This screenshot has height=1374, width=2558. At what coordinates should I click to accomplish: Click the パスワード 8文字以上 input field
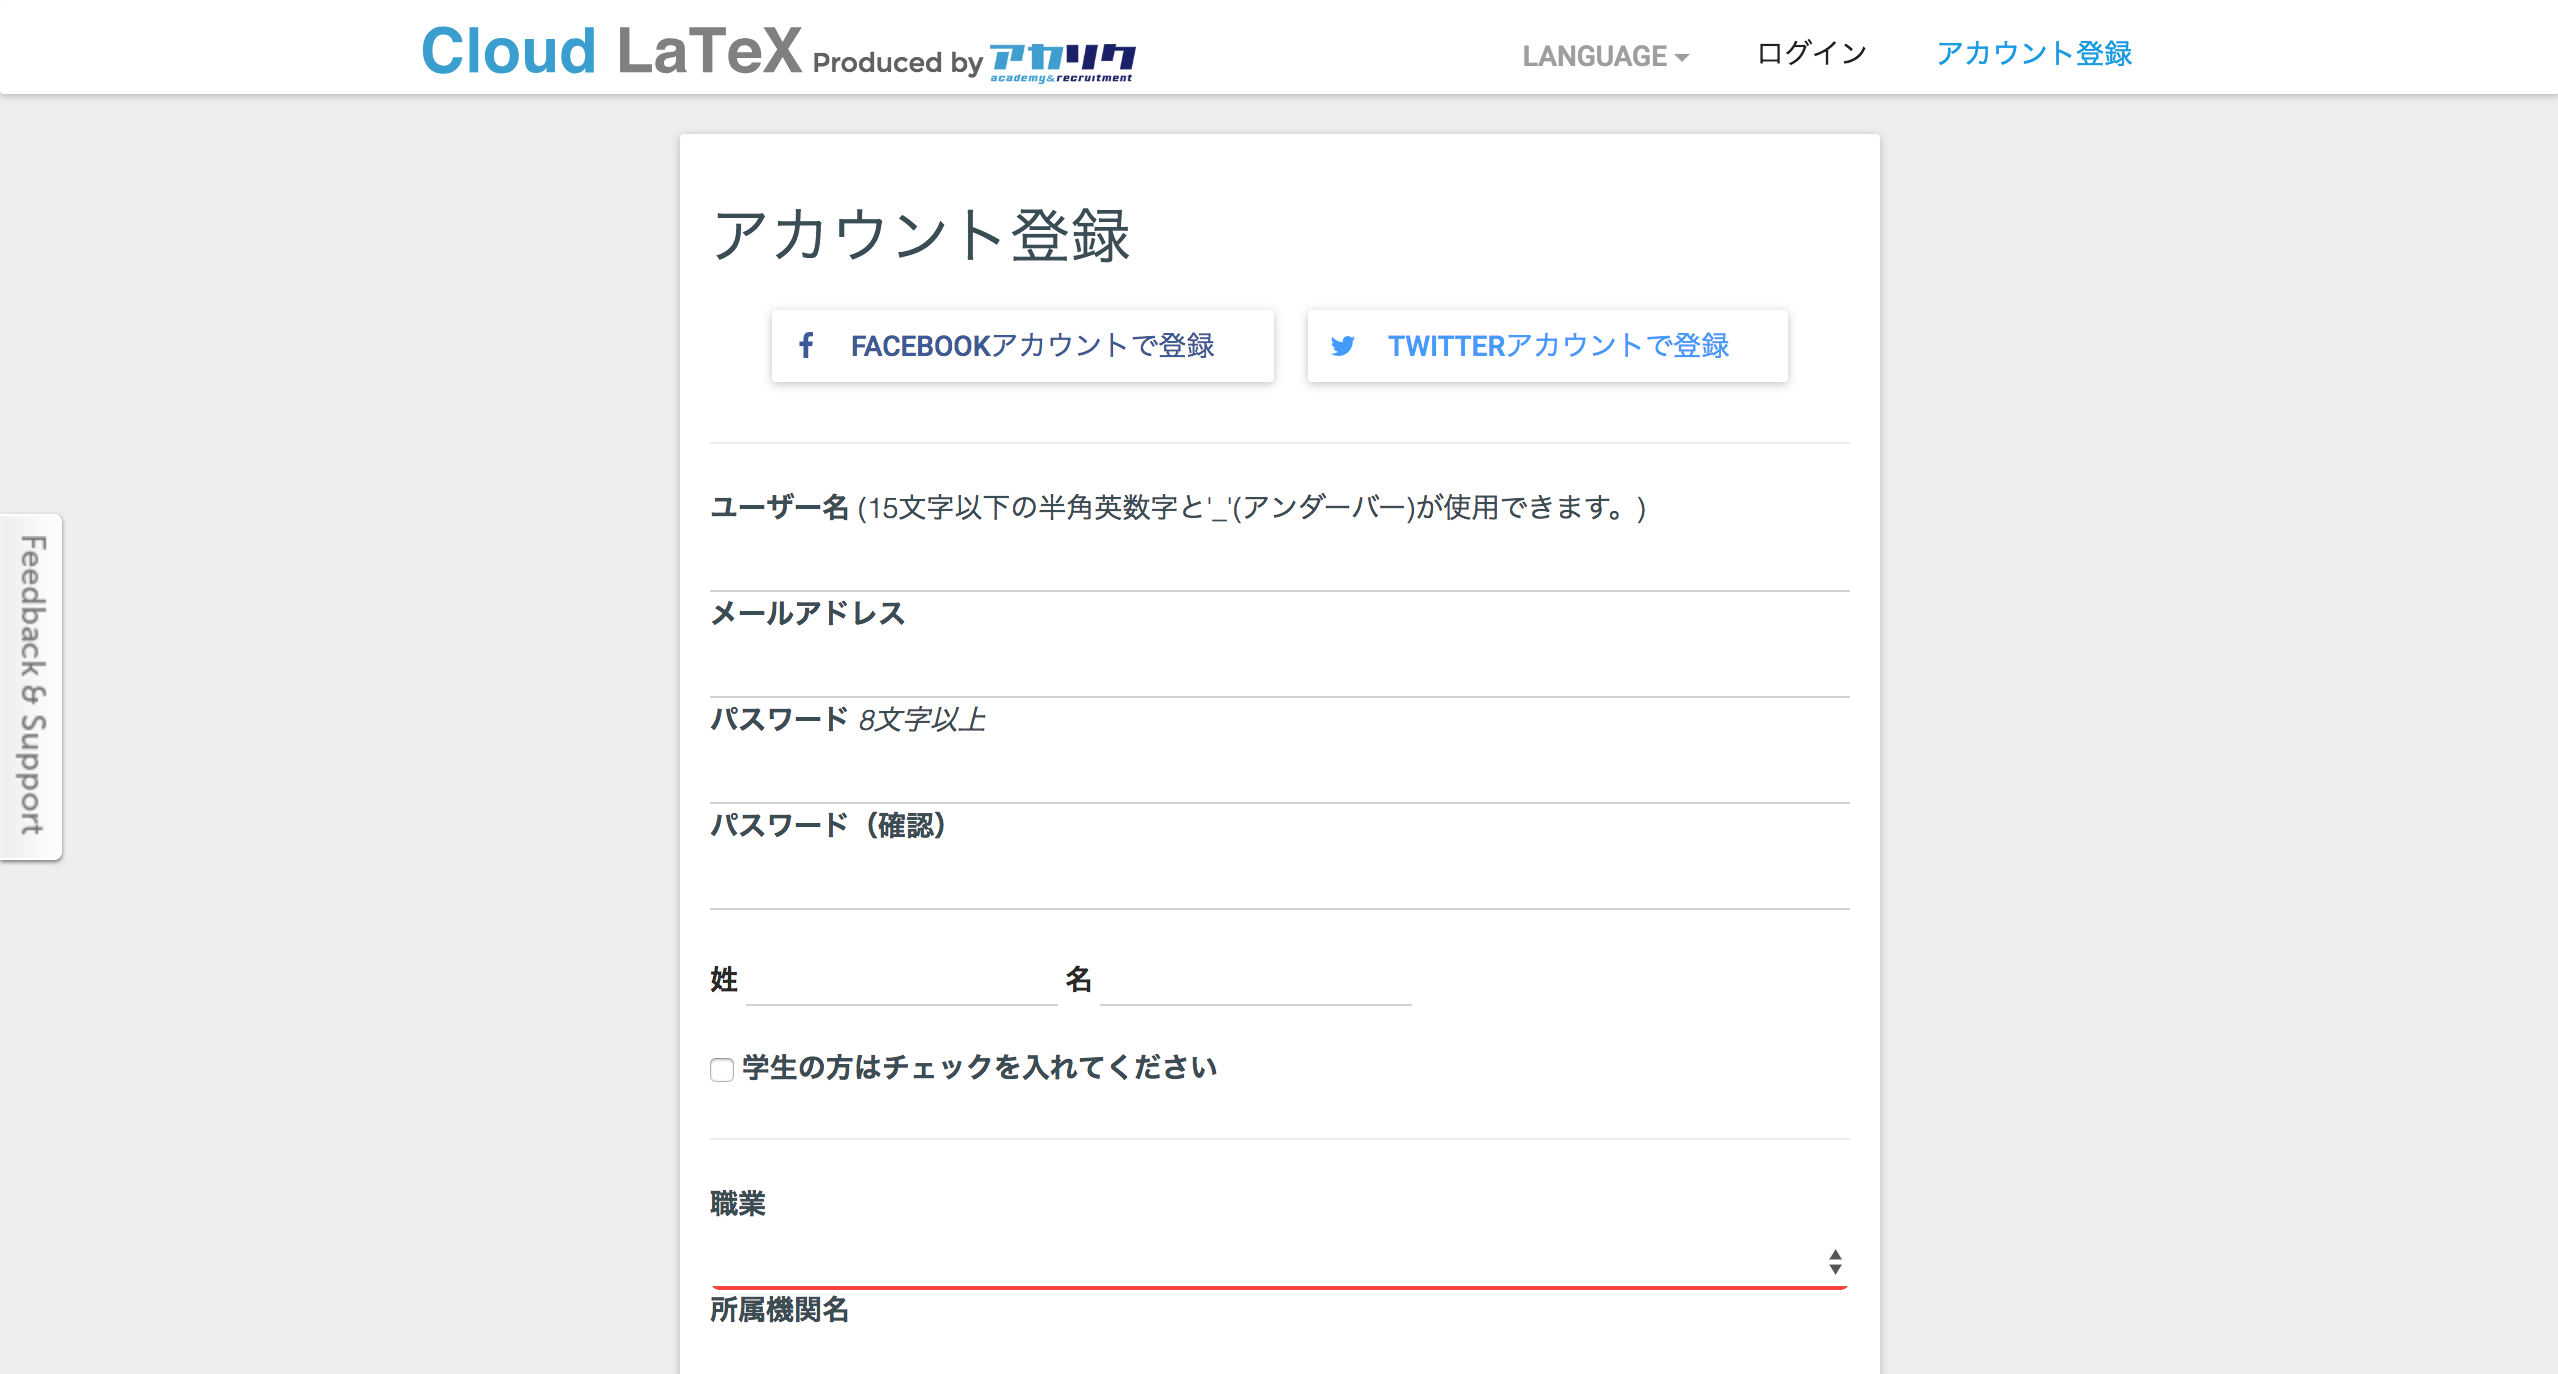(x=1279, y=773)
